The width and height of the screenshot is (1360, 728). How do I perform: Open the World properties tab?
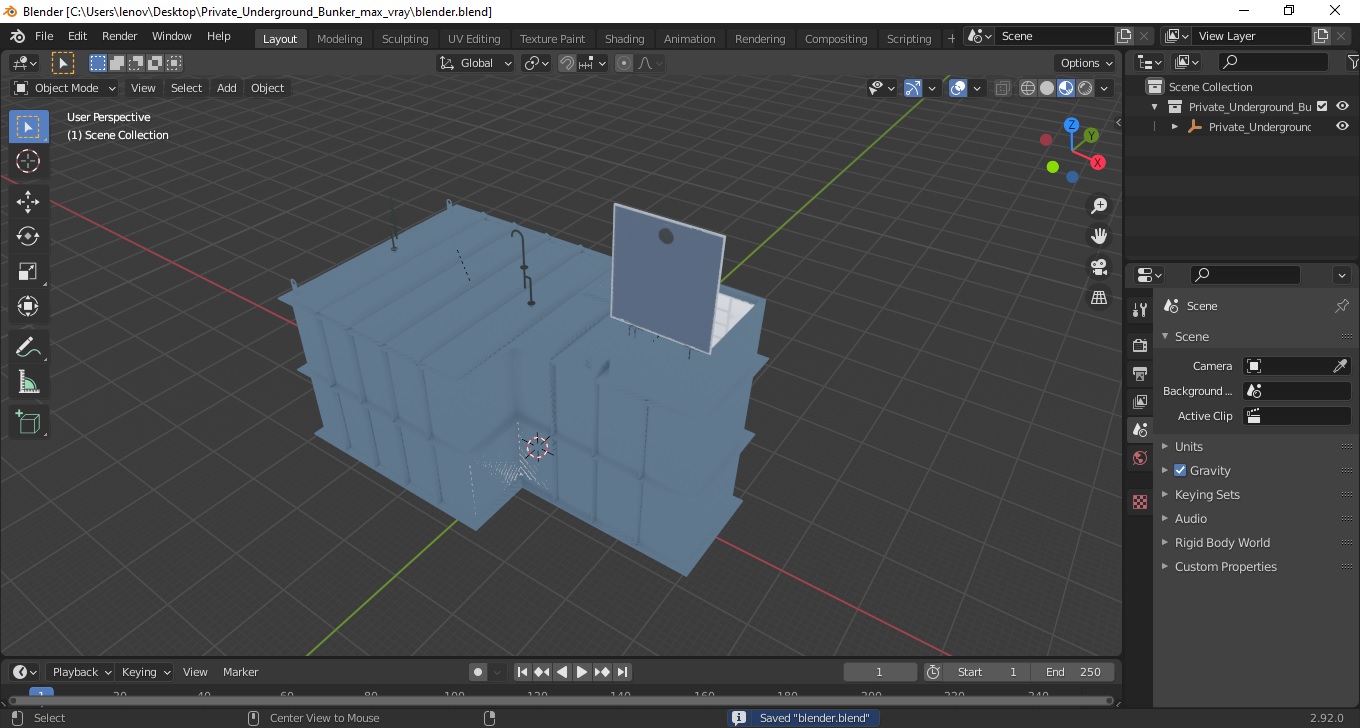1140,458
